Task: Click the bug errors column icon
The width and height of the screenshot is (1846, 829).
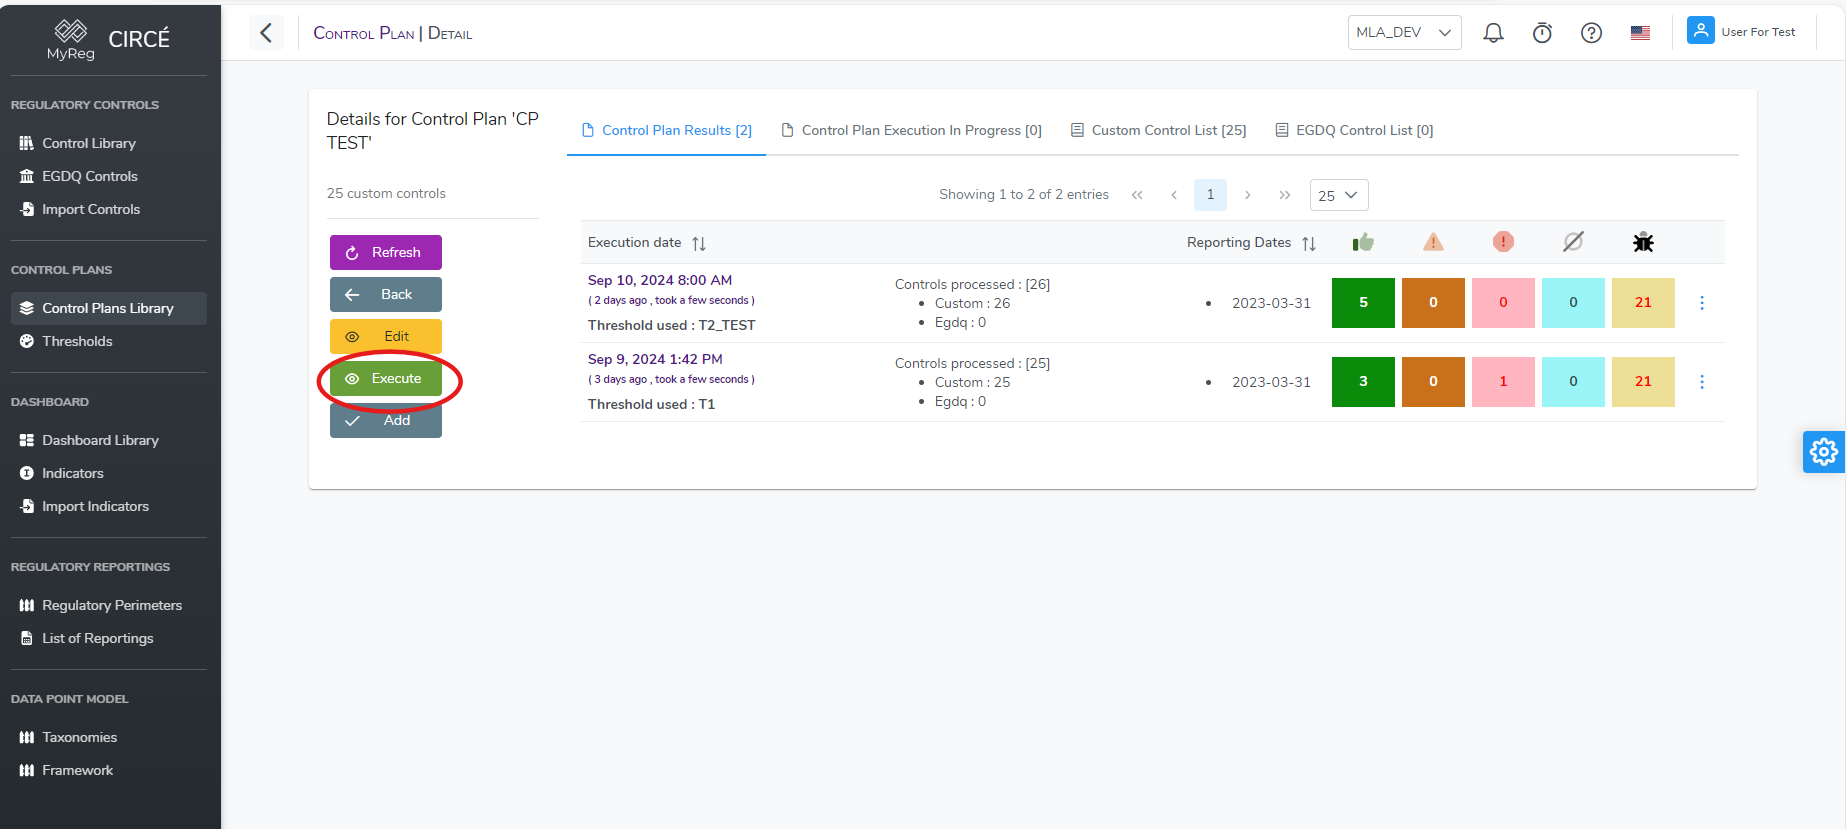Action: (1643, 242)
